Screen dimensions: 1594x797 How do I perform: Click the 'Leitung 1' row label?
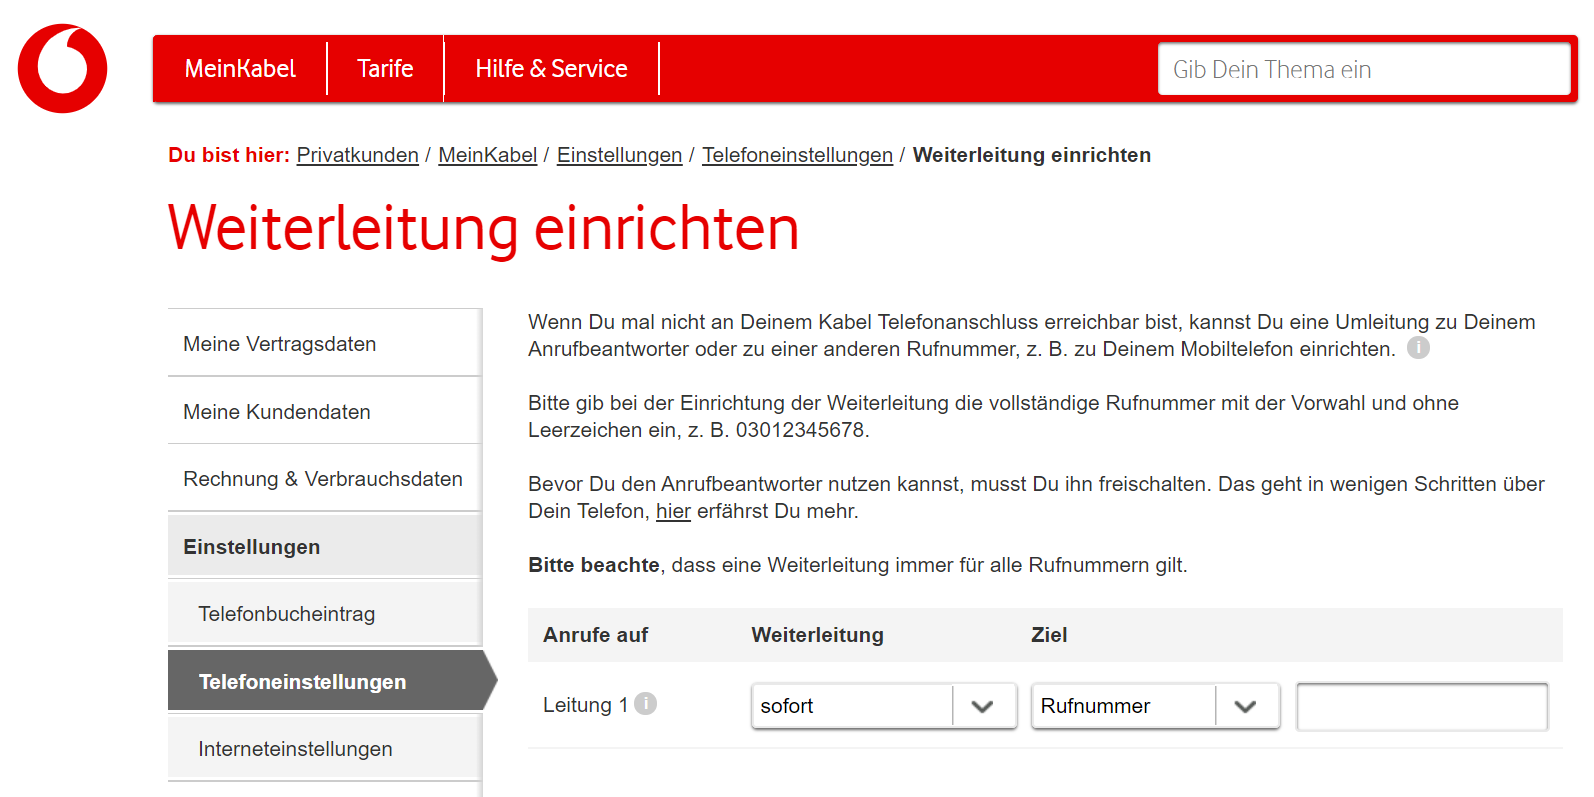586,705
